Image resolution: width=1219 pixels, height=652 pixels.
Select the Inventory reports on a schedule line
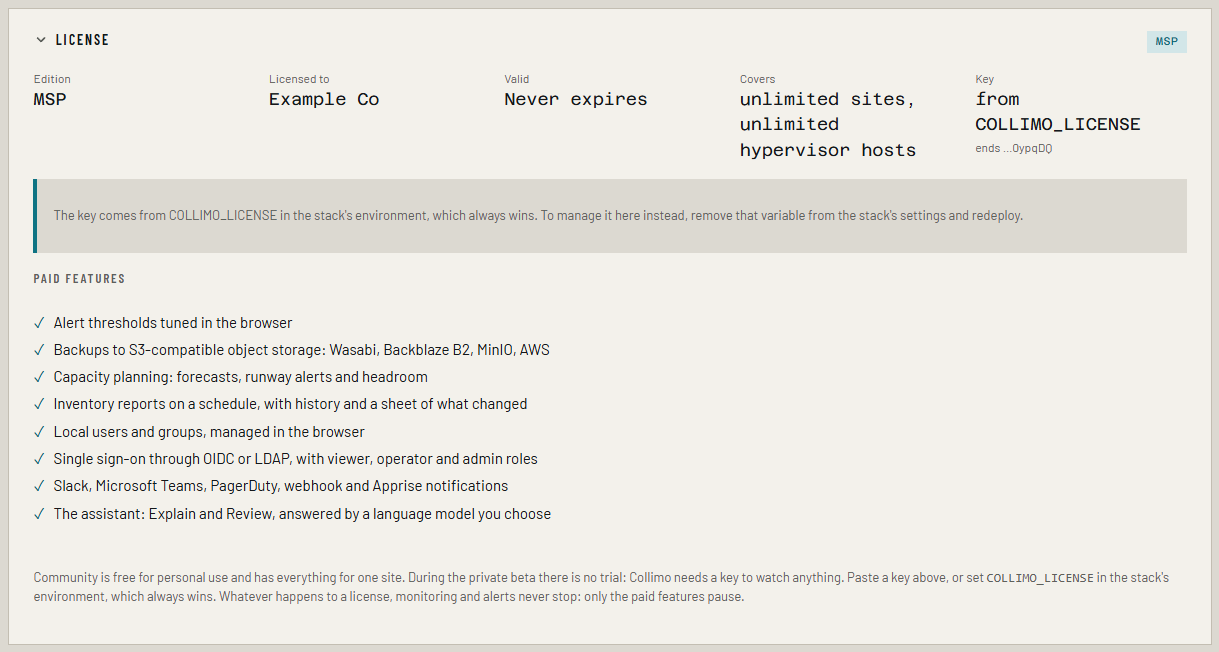[x=290, y=404]
